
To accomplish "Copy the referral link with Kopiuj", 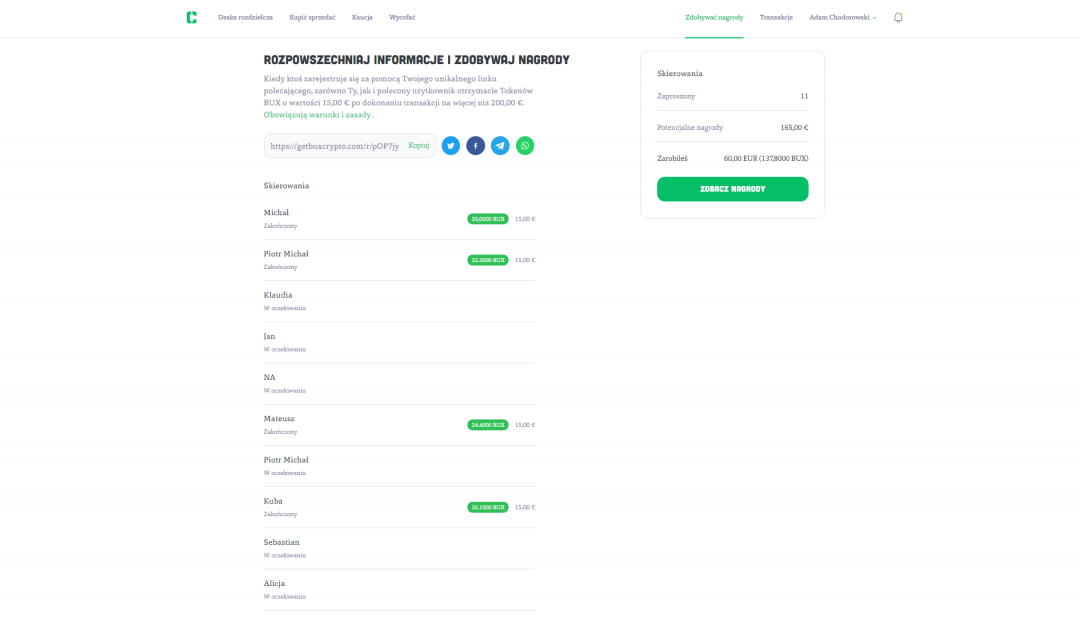I will pyautogui.click(x=419, y=146).
